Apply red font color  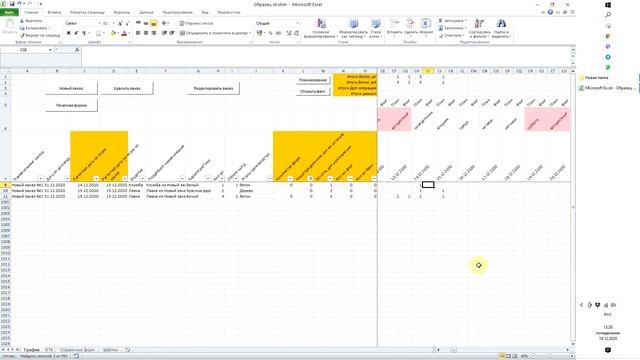[x=124, y=33]
